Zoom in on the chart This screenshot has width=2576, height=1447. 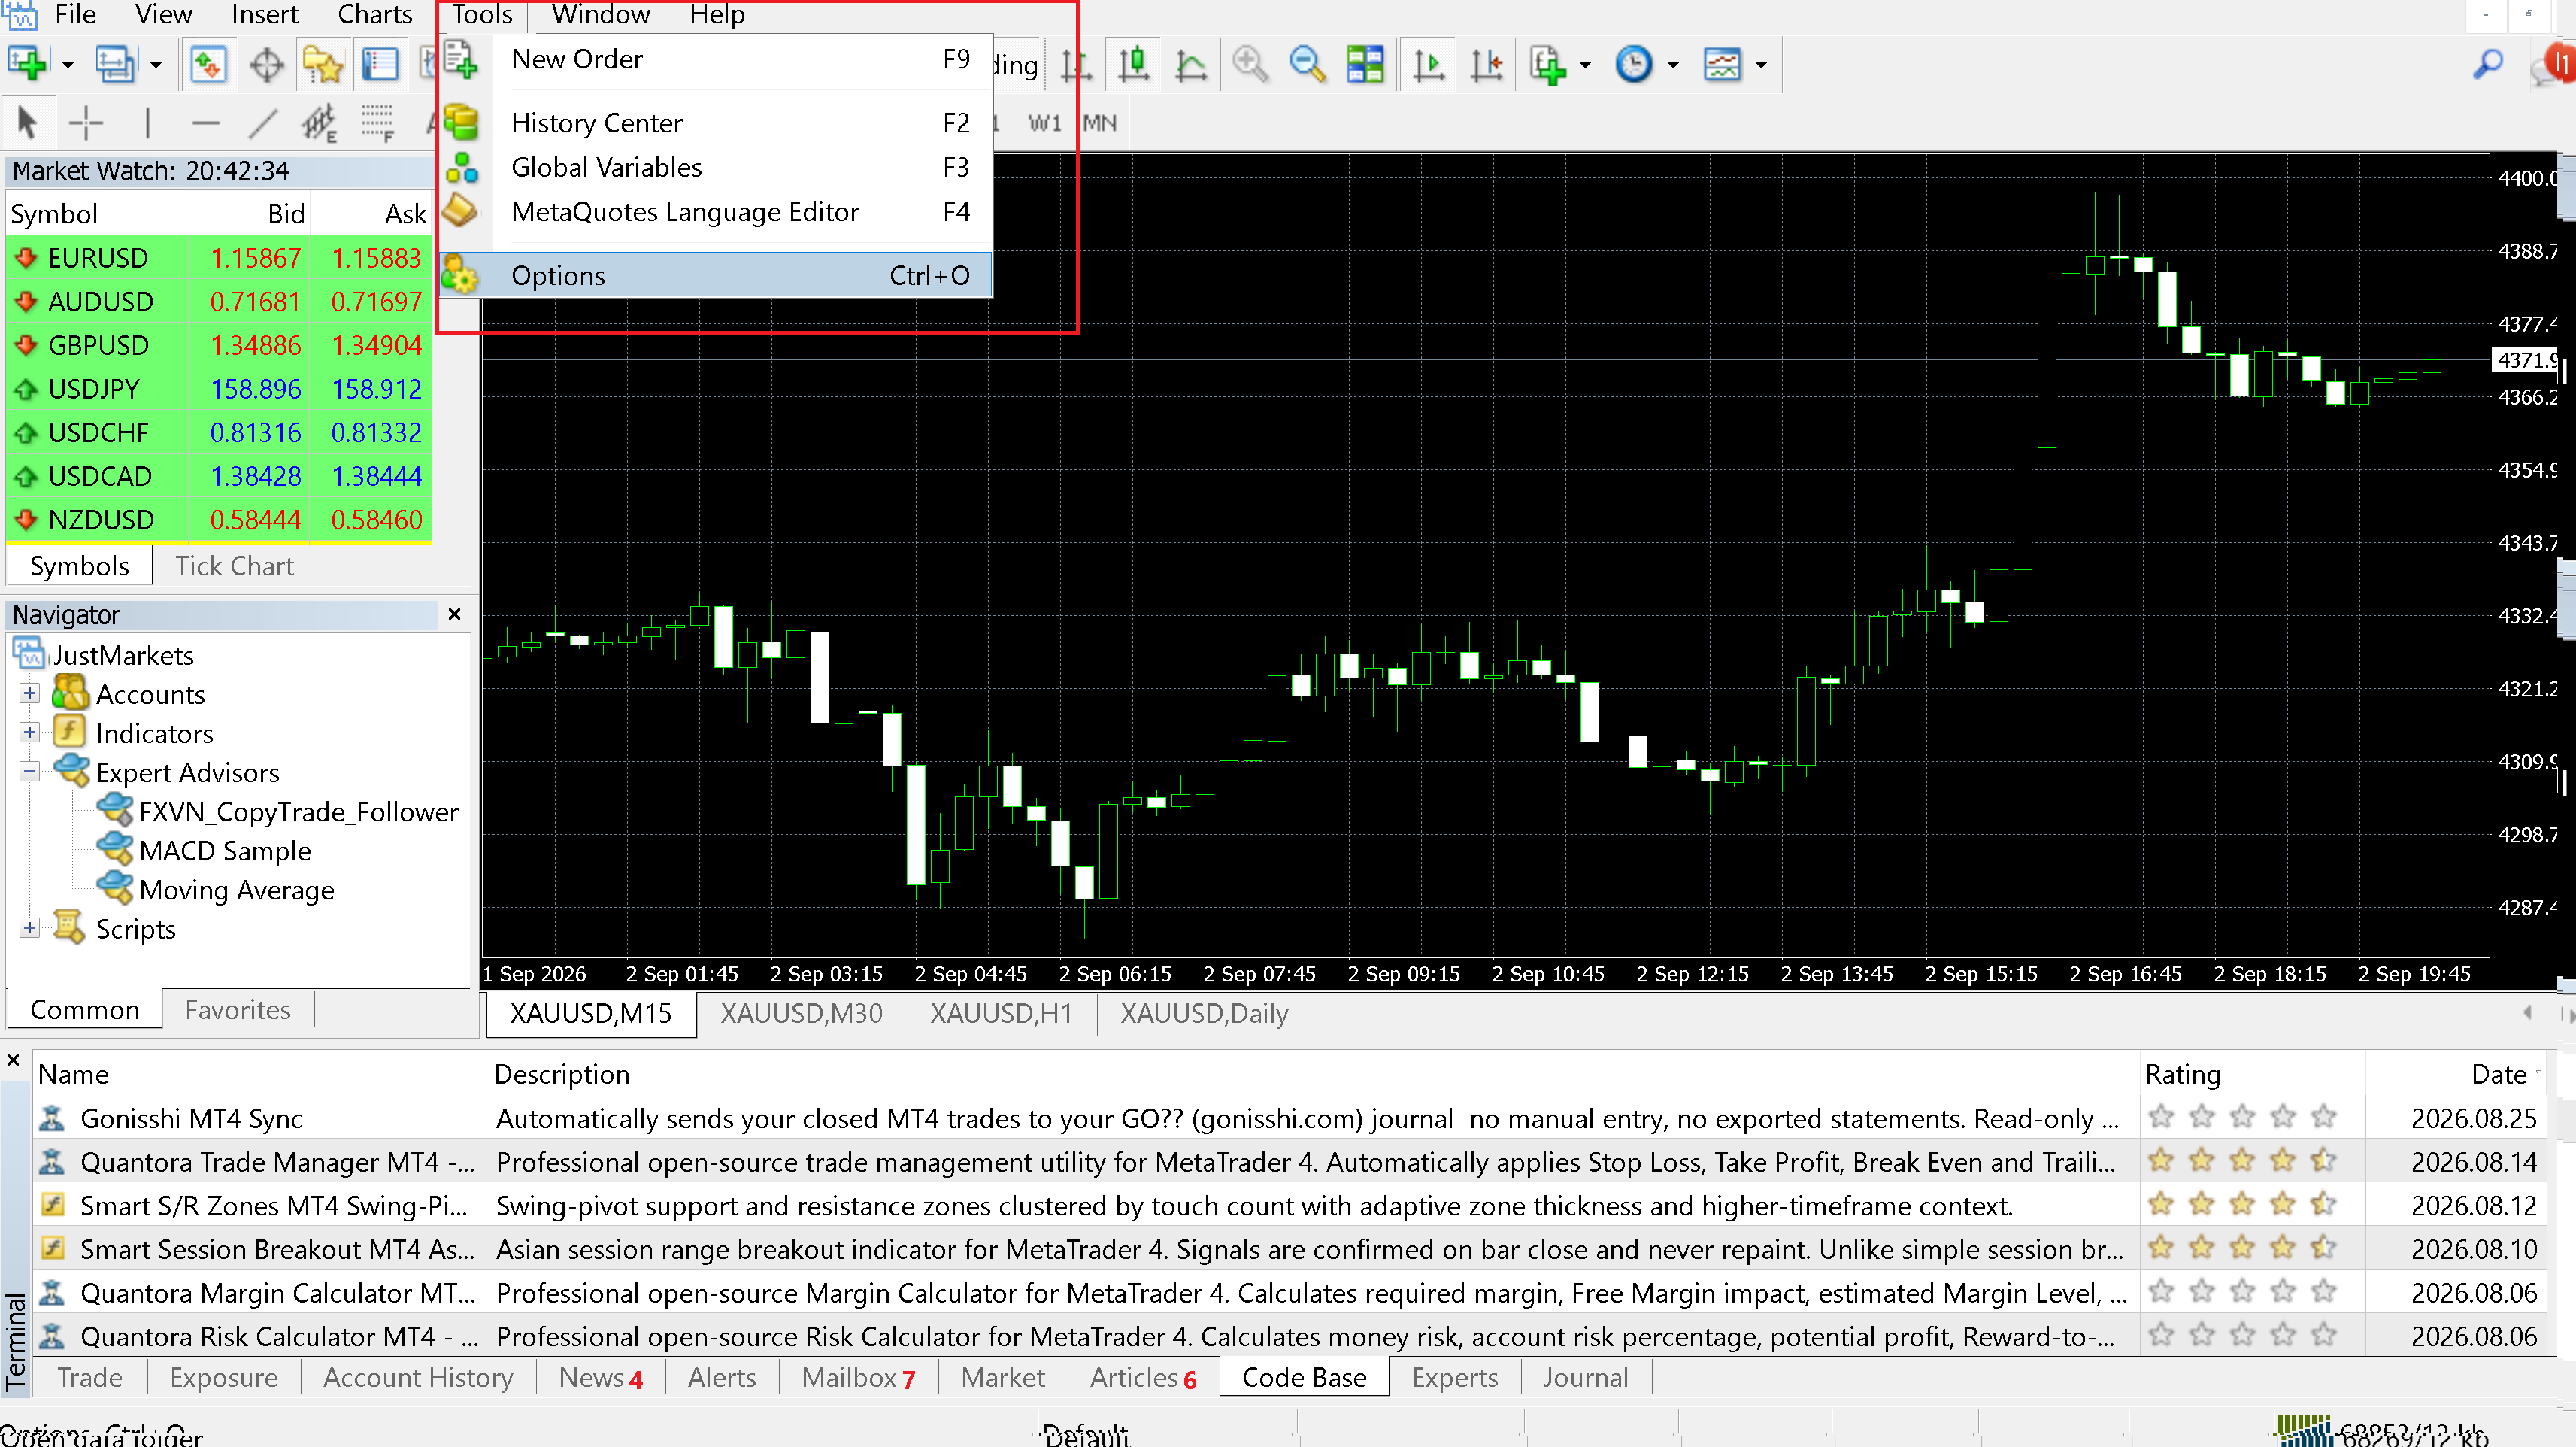(x=1250, y=65)
